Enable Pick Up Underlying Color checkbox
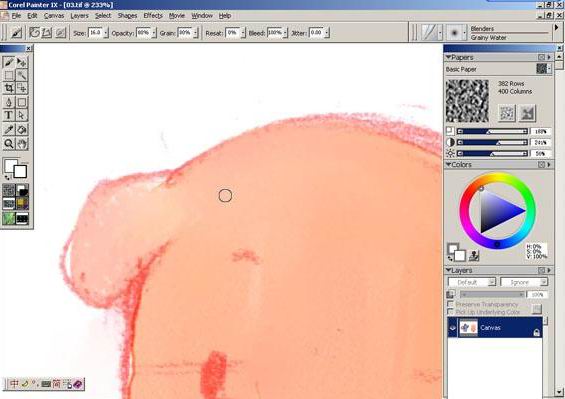This screenshot has width=565, height=399. pyautogui.click(x=450, y=311)
